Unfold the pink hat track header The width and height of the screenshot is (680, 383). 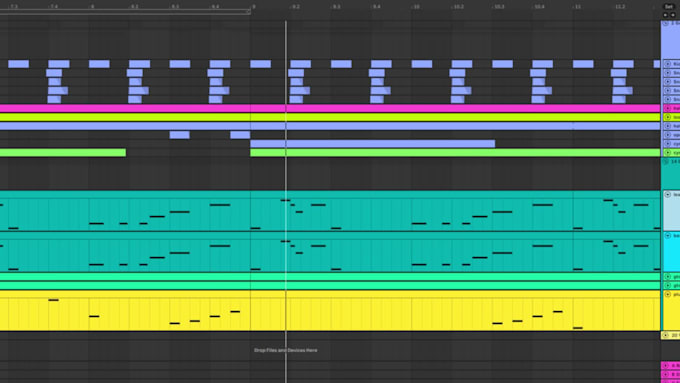point(668,108)
